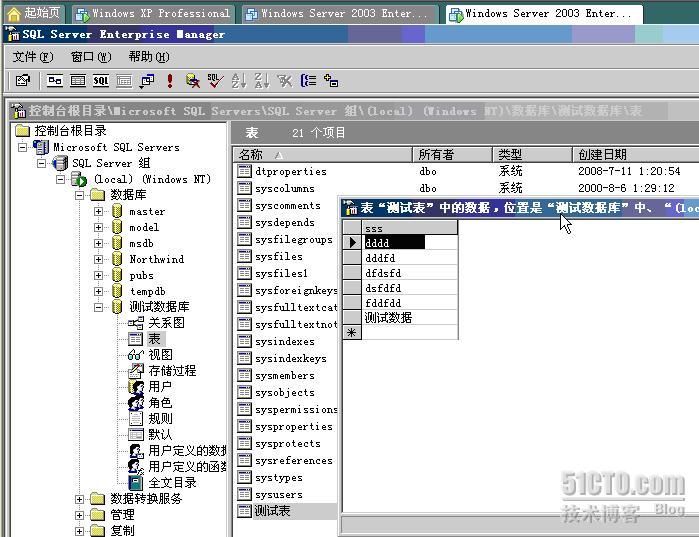
Task: Collapse the 测试数据库 node
Action: [x=99, y=307]
